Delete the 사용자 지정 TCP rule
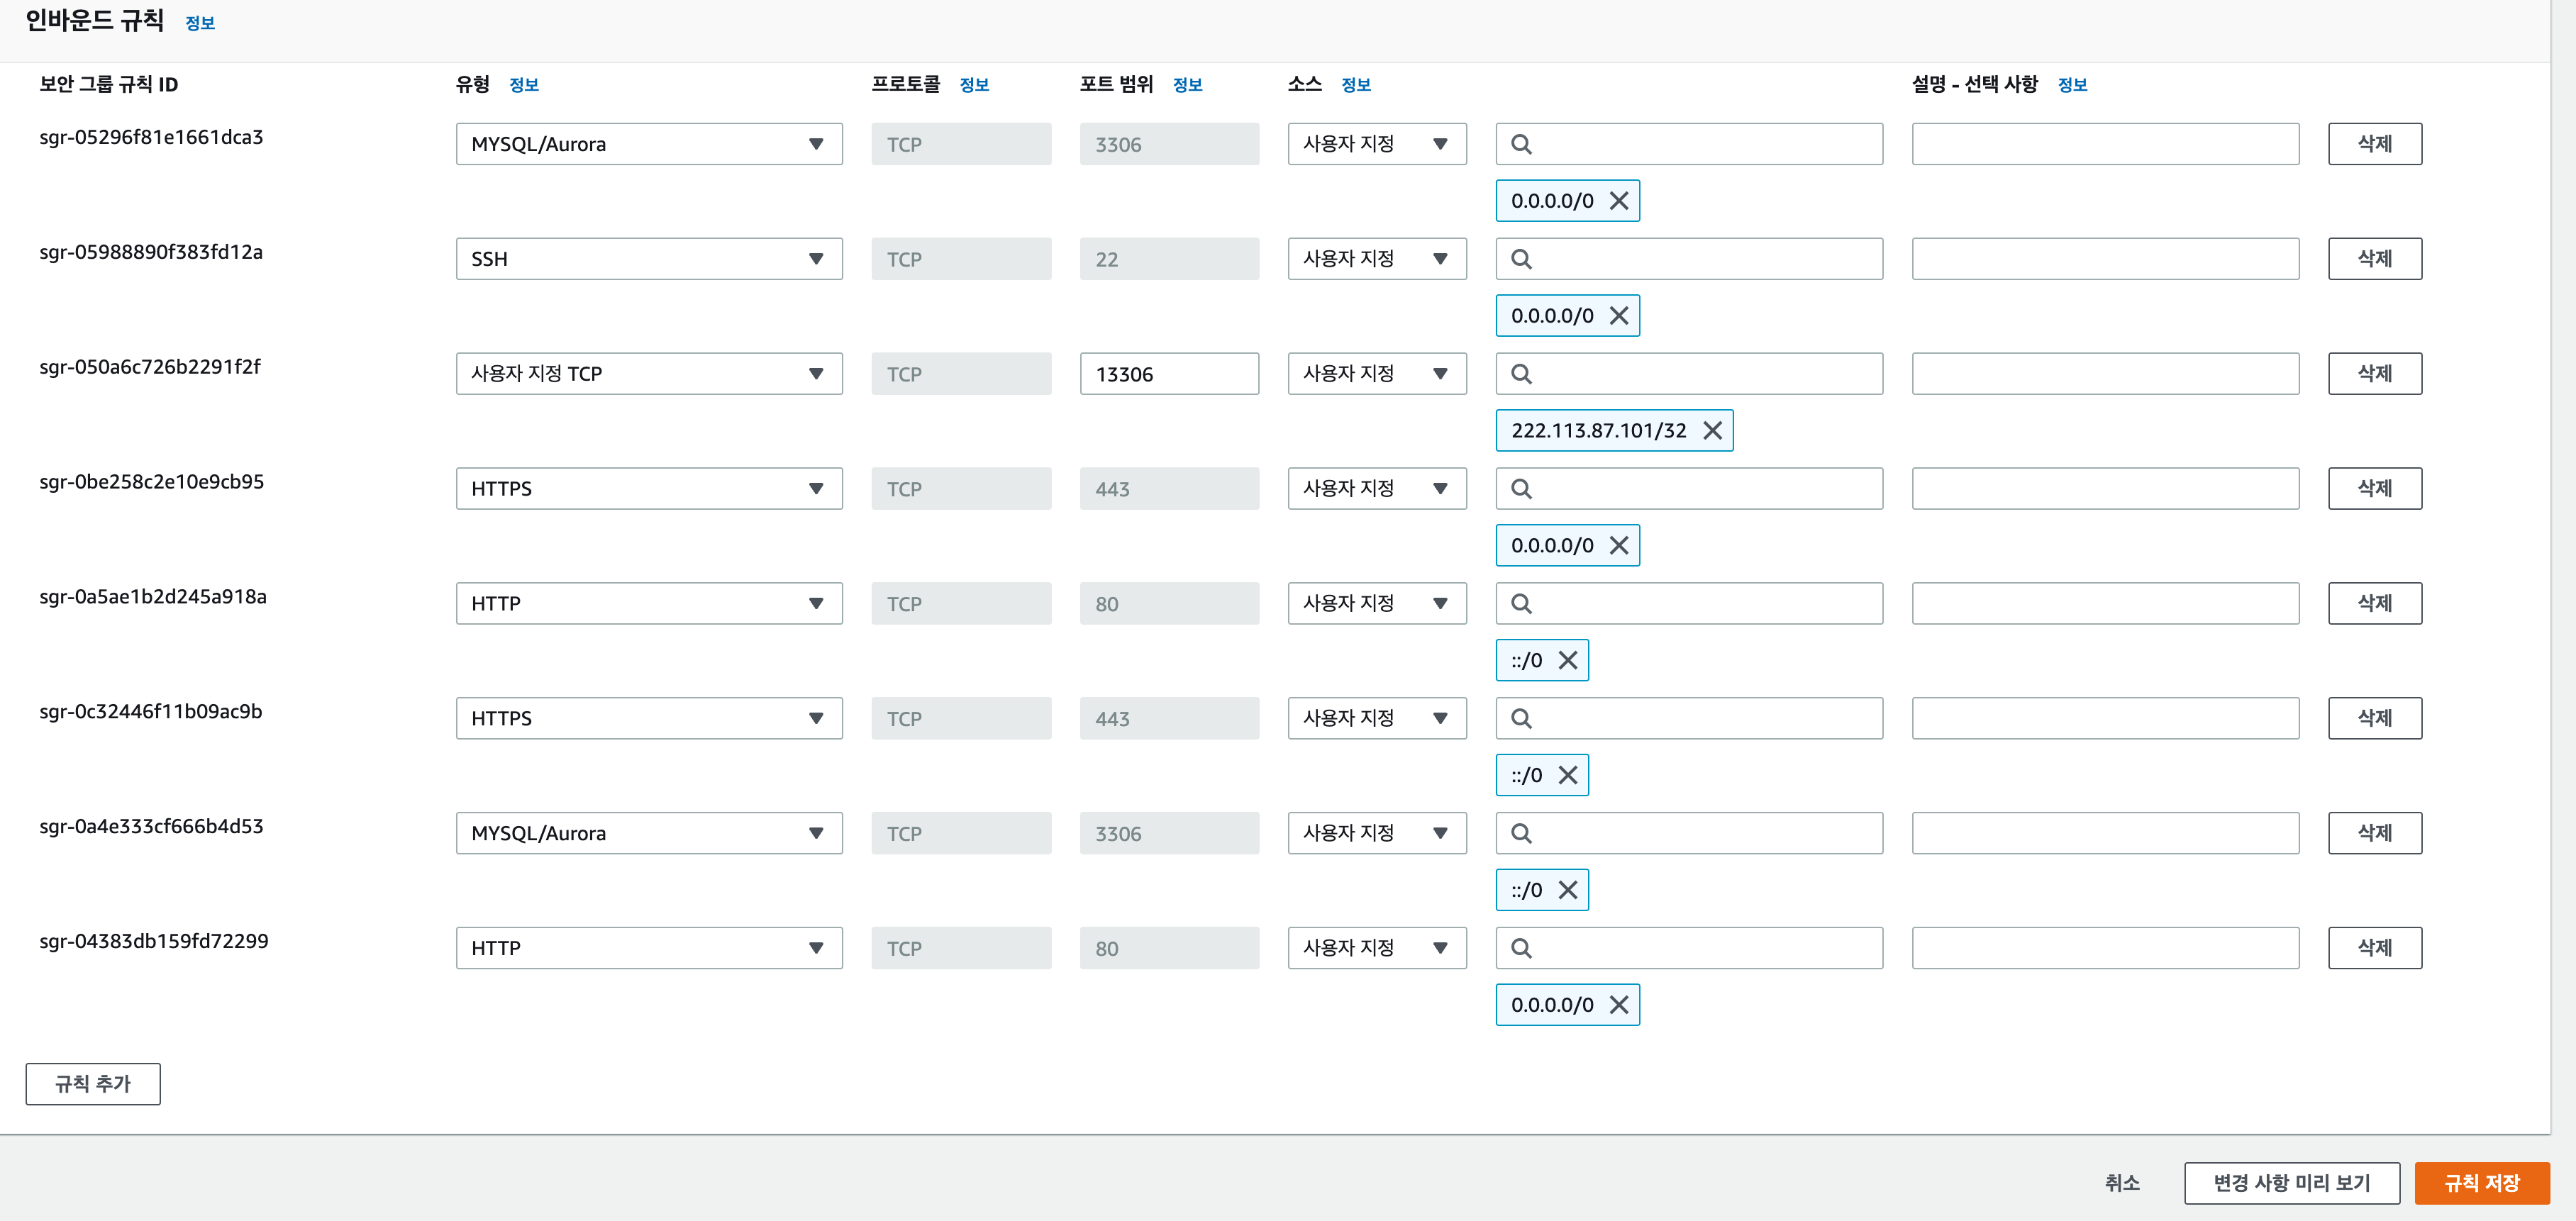This screenshot has width=2576, height=1221. (2375, 374)
